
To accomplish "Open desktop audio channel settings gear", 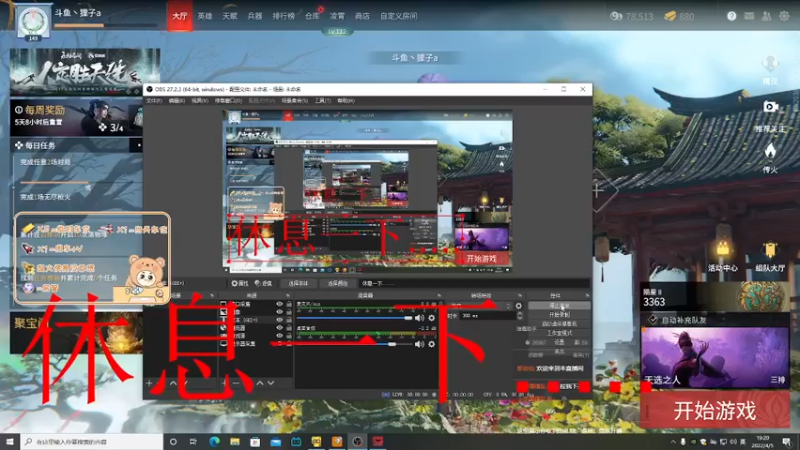I will 432,344.
